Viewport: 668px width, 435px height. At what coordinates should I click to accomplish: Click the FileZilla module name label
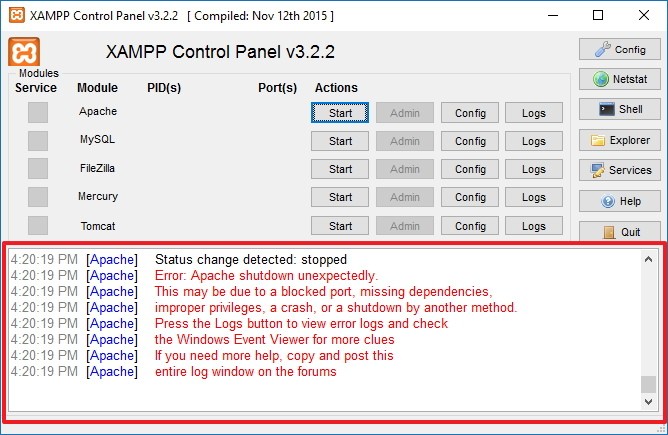point(97,168)
